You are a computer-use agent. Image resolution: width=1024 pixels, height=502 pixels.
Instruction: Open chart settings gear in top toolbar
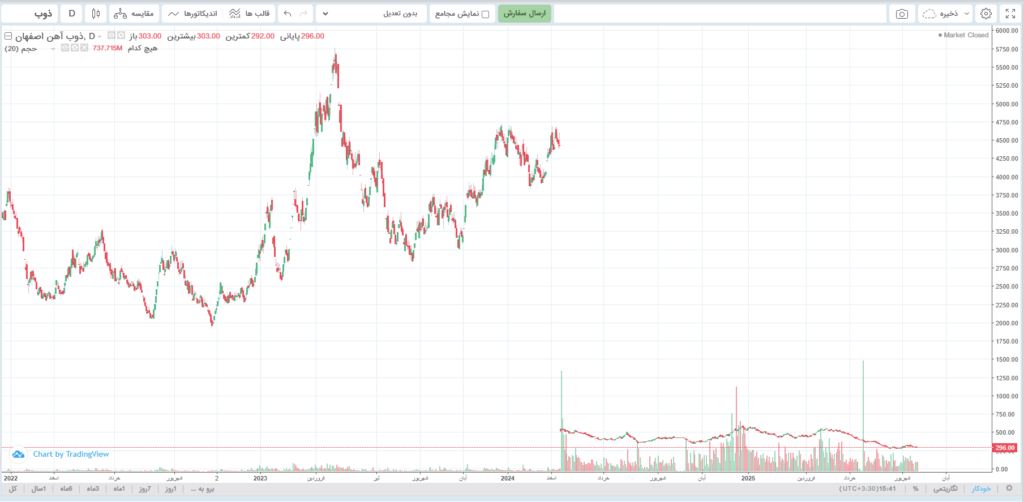click(x=986, y=14)
